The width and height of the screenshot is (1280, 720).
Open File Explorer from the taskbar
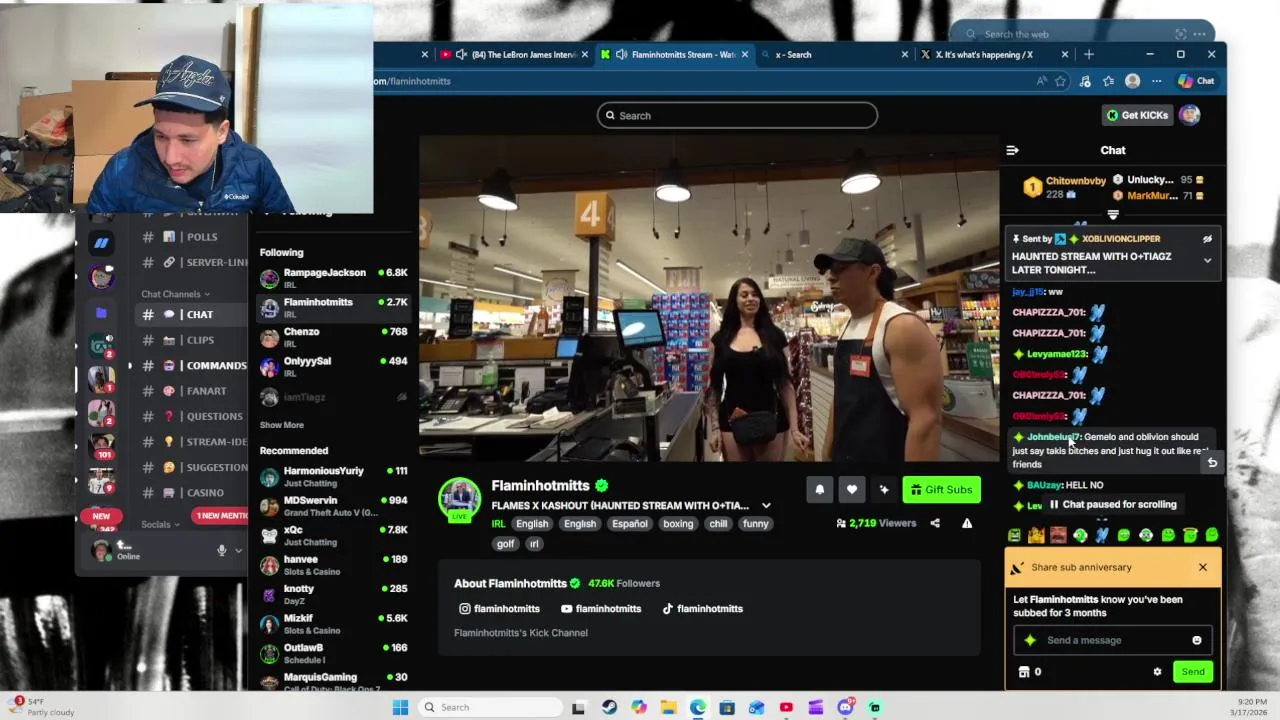pos(668,707)
